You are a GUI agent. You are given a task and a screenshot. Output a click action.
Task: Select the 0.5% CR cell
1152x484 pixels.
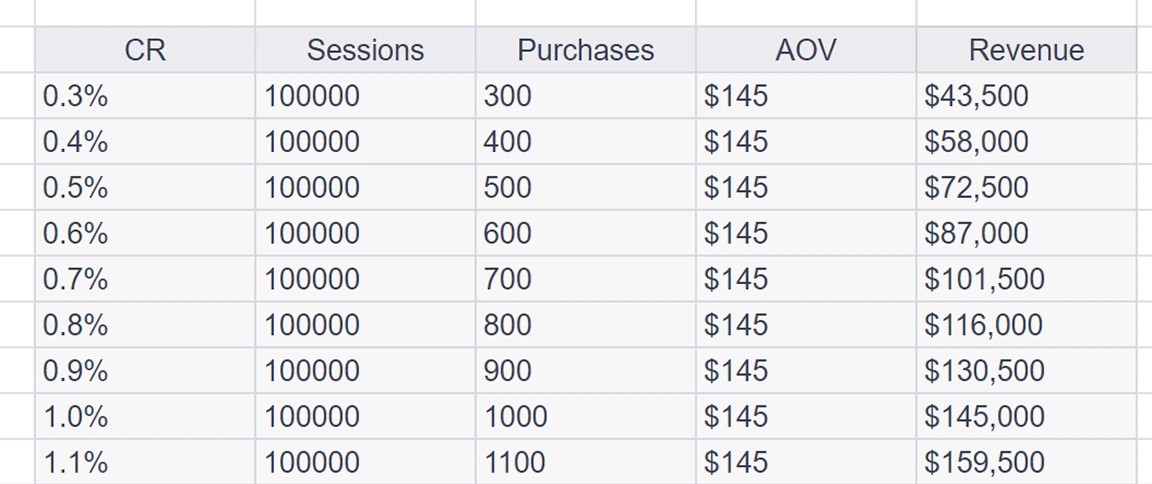tap(145, 188)
